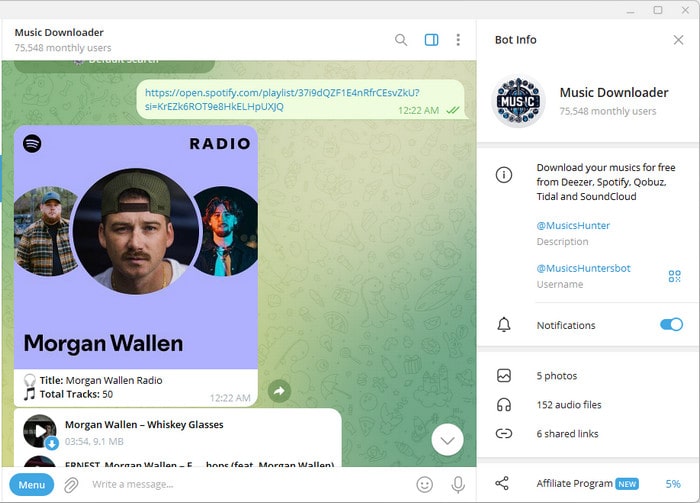The height and width of the screenshot is (503, 700).
Task: Start voice recording with microphone icon
Action: point(458,485)
